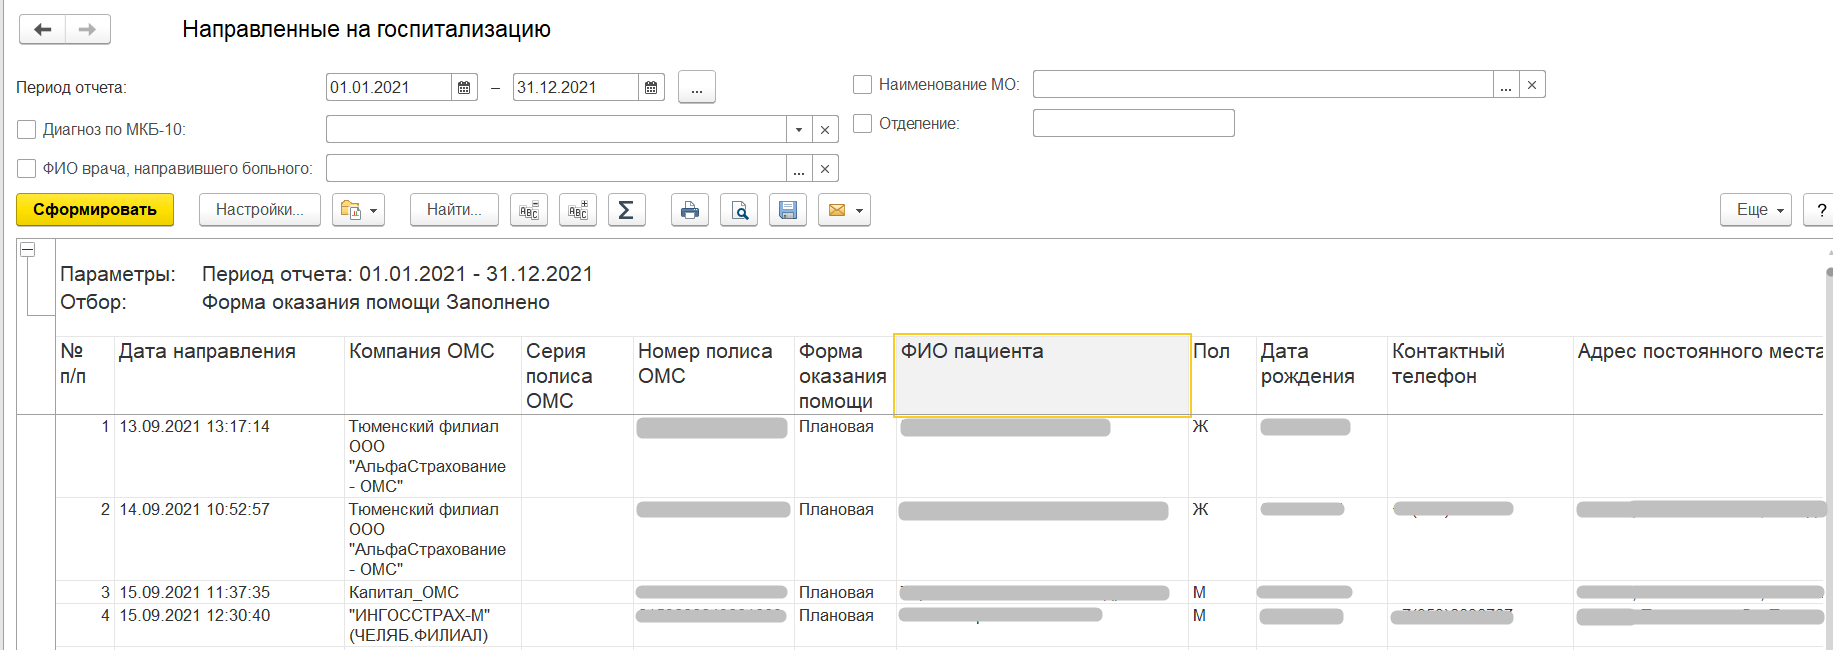Click the sigma sum icon
The image size is (1833, 650).
(x=626, y=210)
